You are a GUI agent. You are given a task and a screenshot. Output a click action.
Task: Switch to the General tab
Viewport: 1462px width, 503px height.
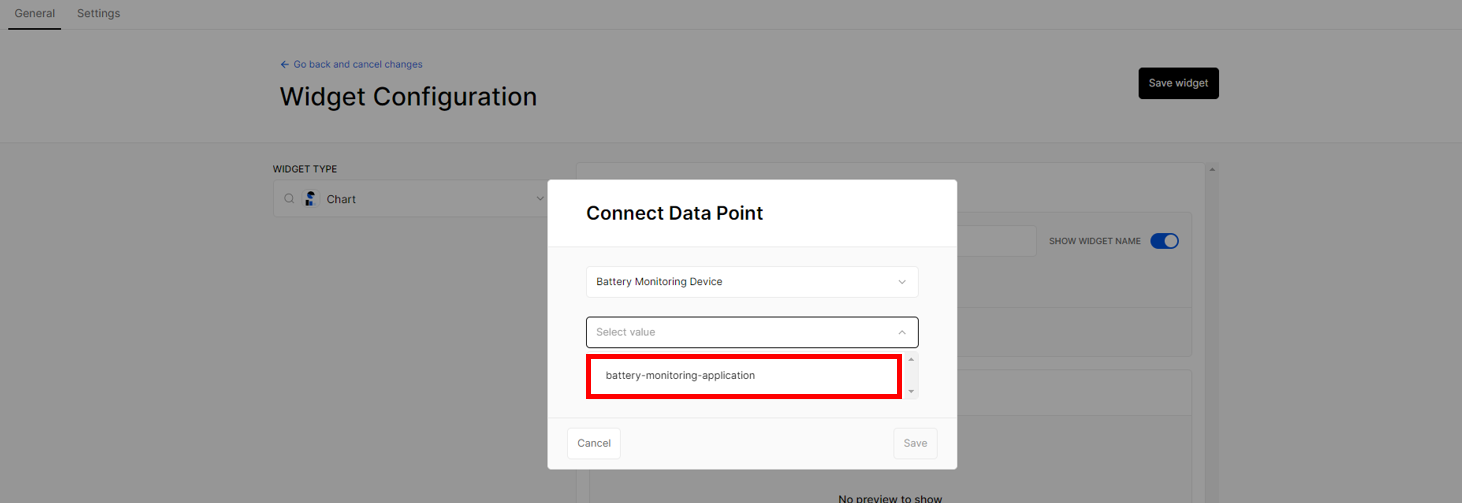[35, 14]
